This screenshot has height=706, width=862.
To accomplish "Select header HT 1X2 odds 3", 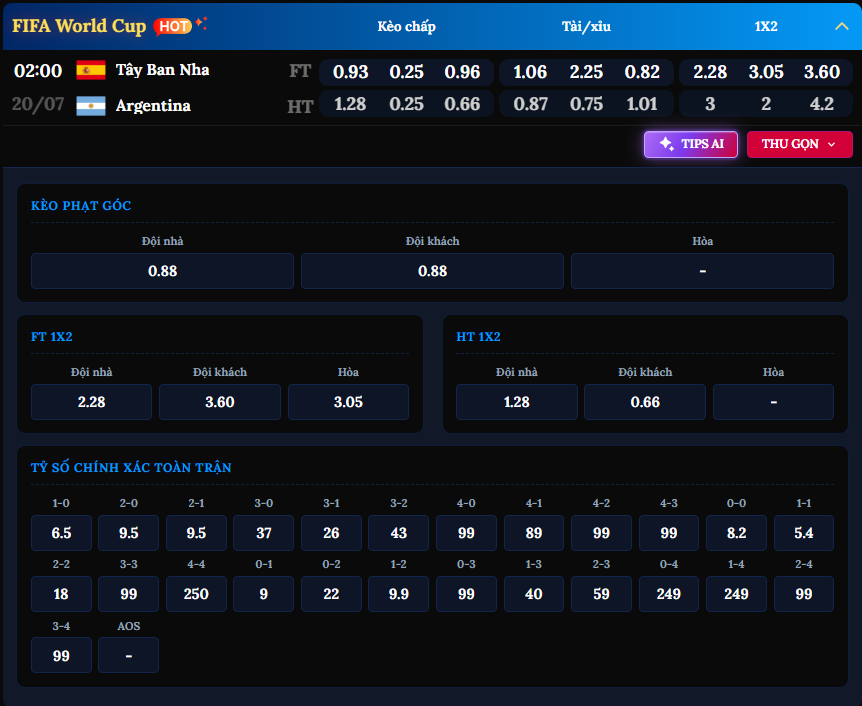I will point(710,104).
